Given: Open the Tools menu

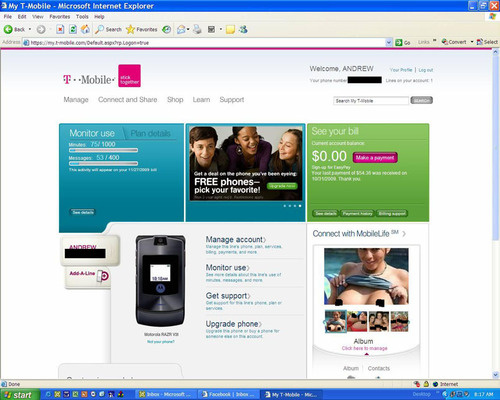Looking at the screenshot, I should [82, 17].
